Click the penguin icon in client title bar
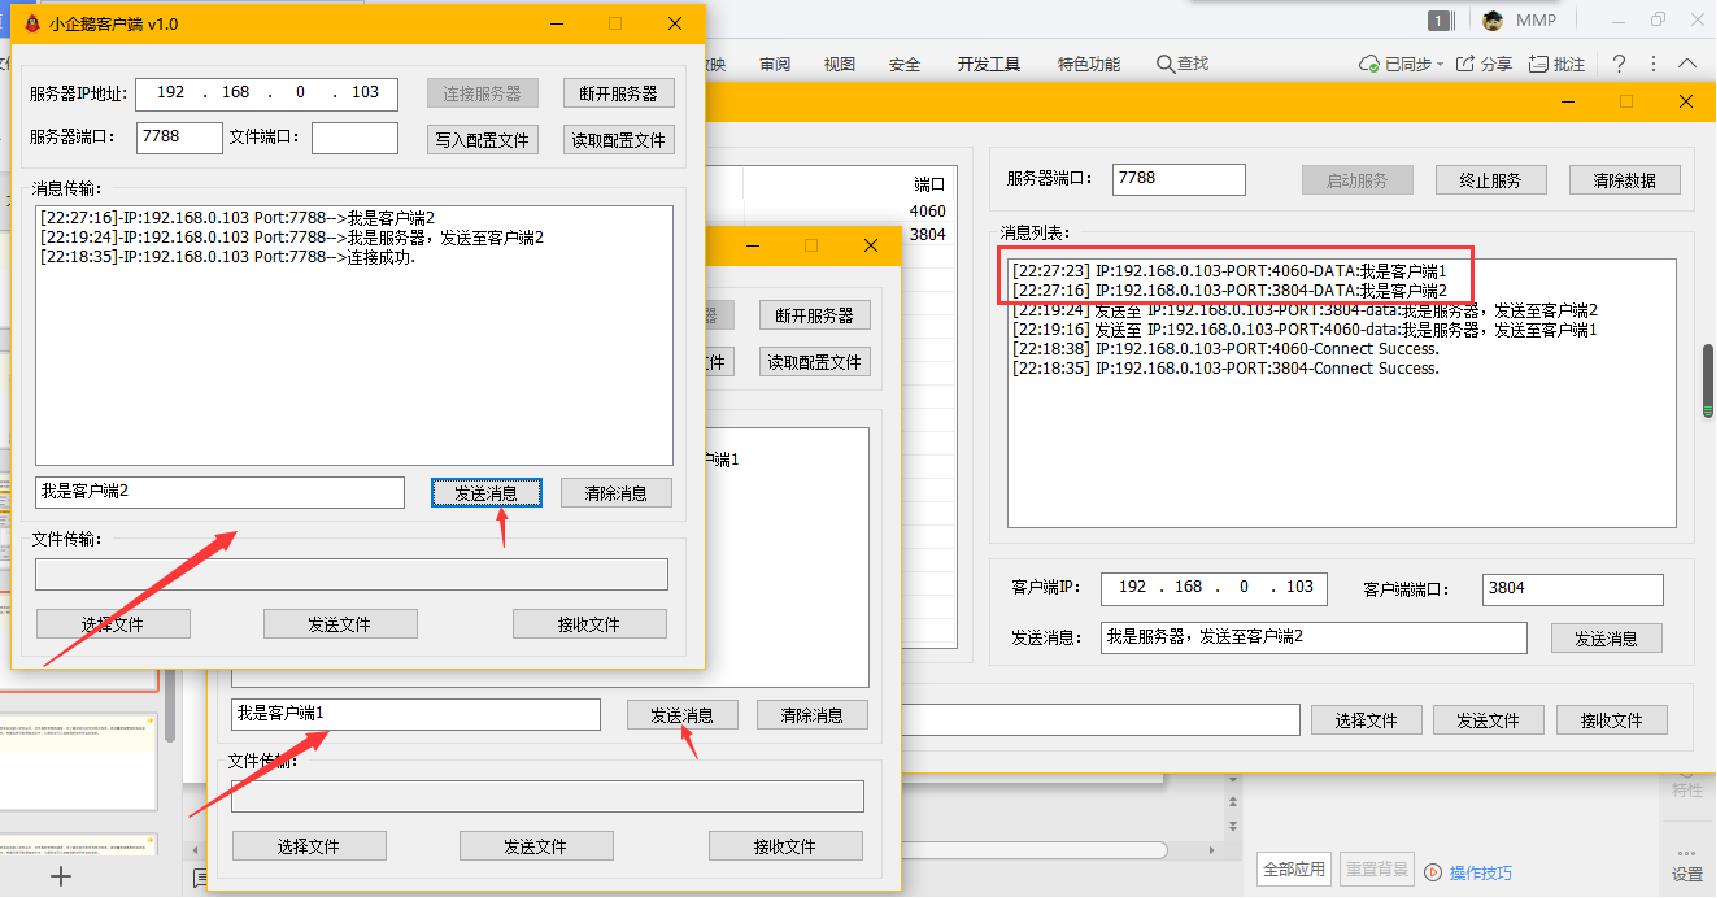The height and width of the screenshot is (898, 1717). tap(32, 23)
